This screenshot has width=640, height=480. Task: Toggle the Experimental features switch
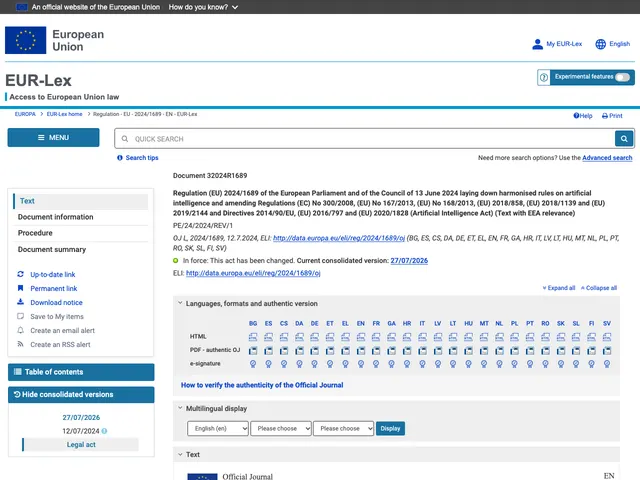coord(622,77)
